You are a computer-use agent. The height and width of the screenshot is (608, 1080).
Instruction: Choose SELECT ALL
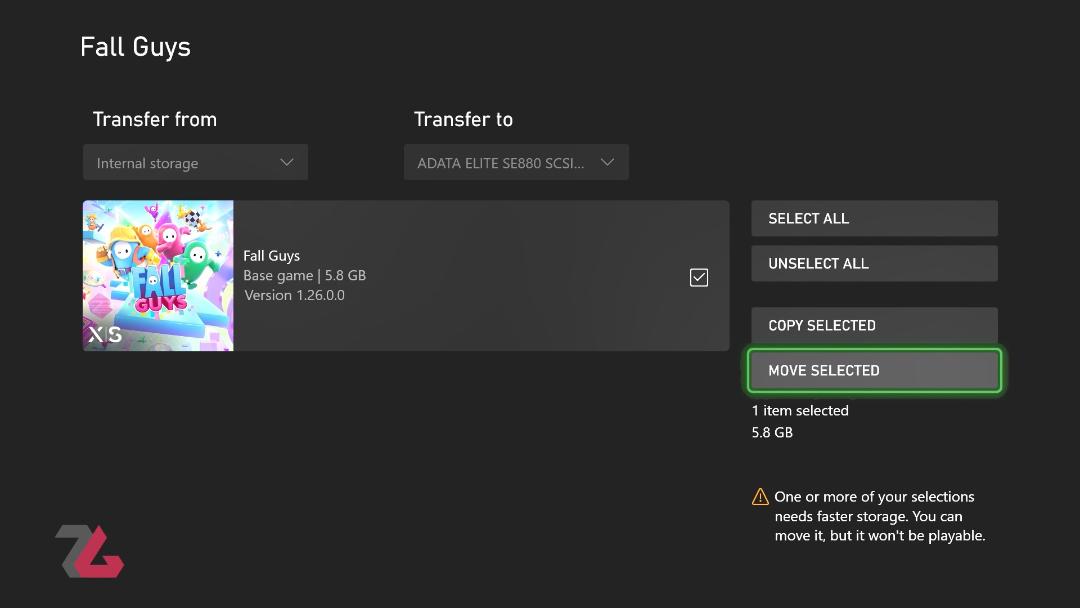pos(874,218)
